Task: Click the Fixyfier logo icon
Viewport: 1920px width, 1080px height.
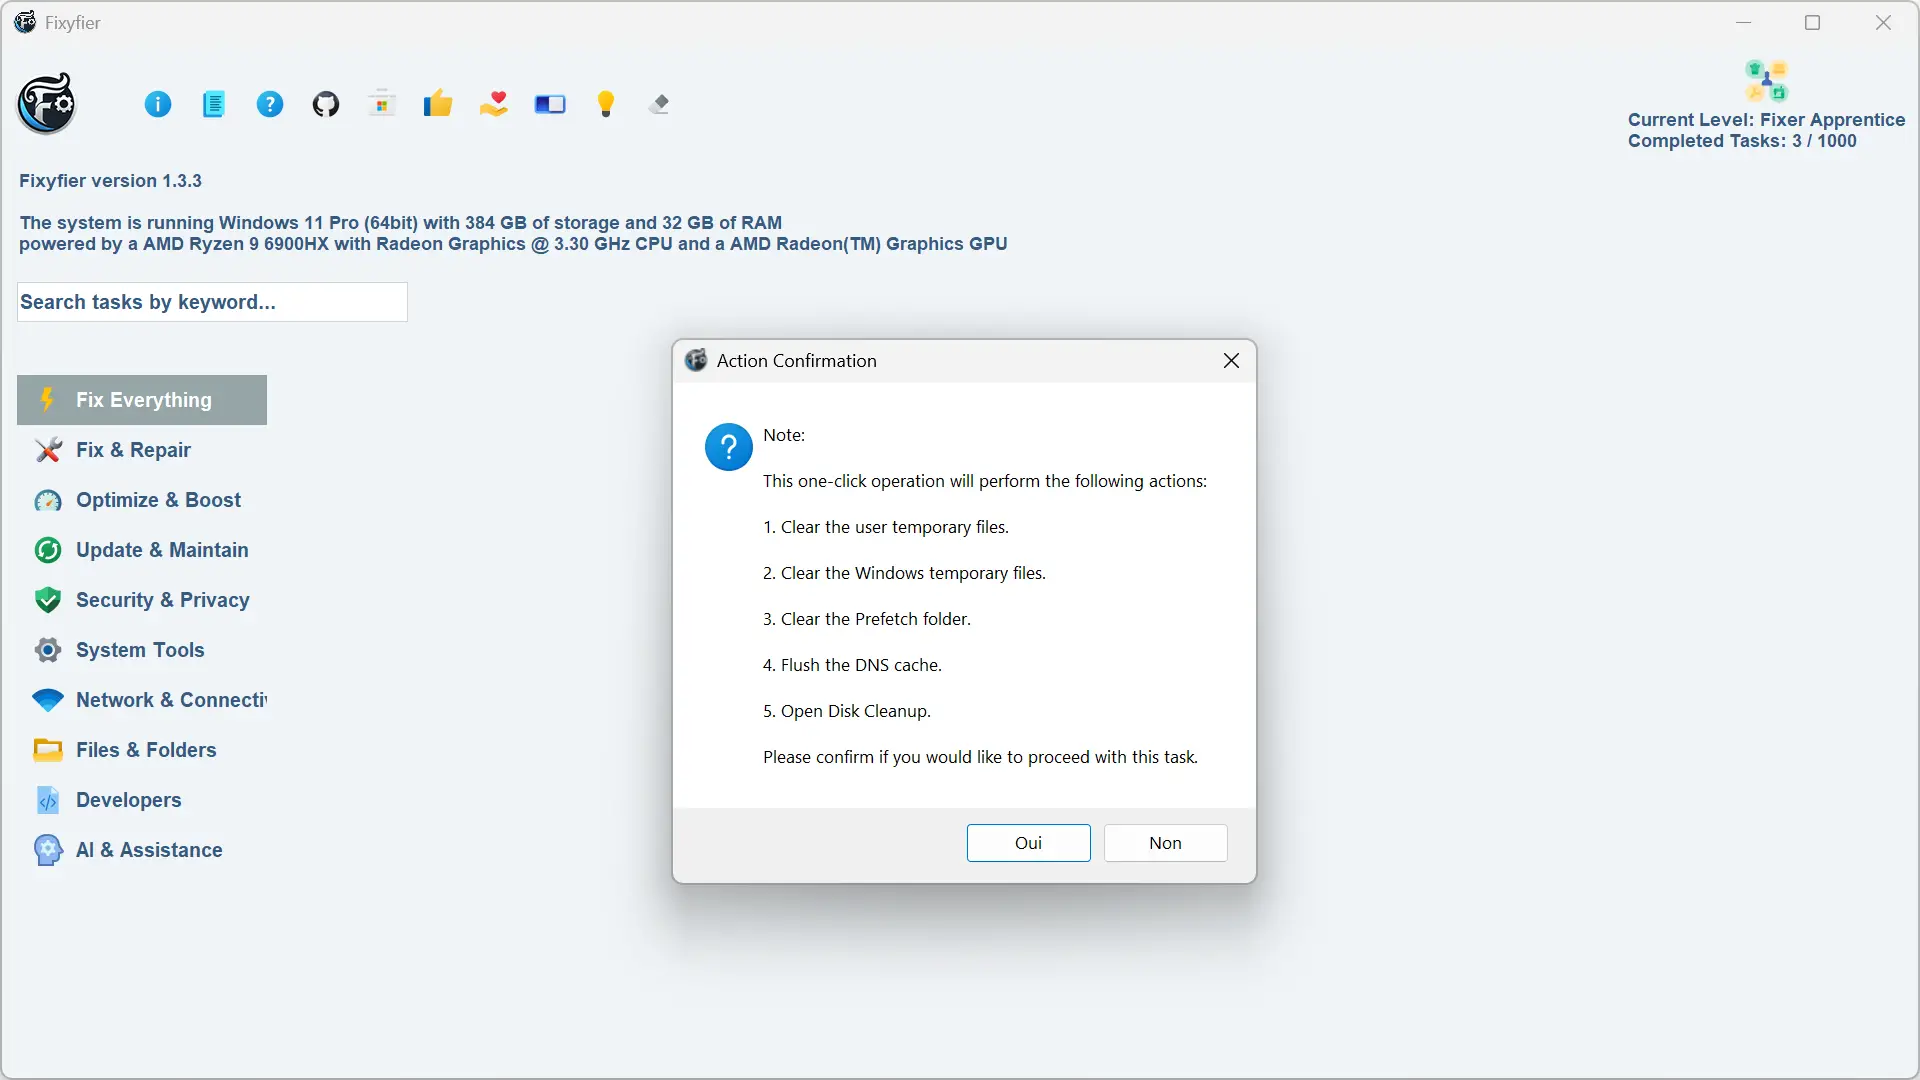Action: (46, 104)
